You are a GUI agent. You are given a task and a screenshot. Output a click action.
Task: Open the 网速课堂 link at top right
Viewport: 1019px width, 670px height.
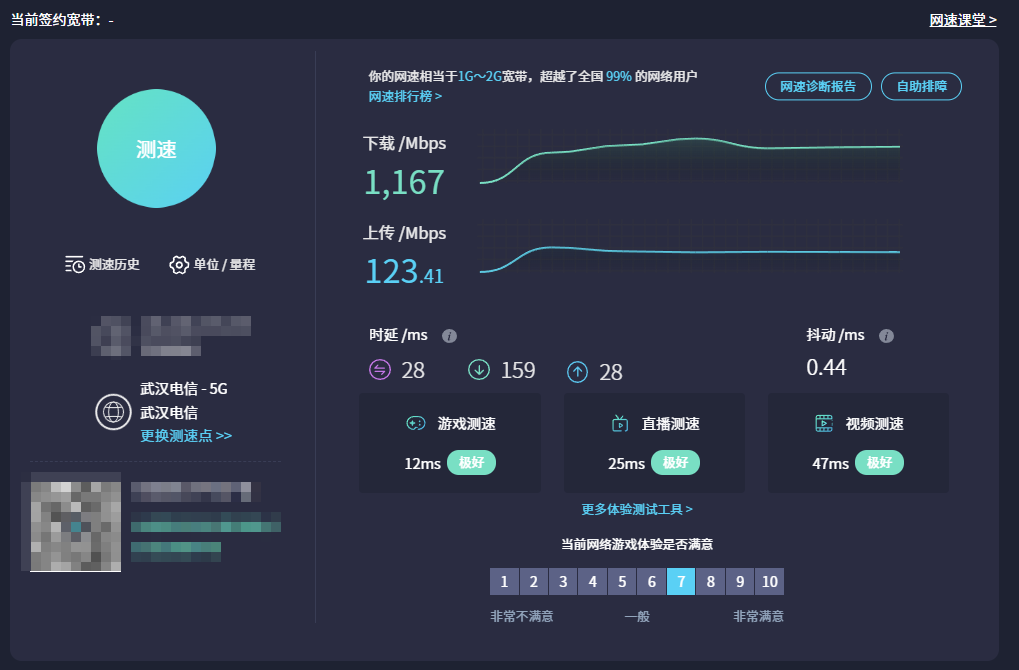(x=963, y=20)
